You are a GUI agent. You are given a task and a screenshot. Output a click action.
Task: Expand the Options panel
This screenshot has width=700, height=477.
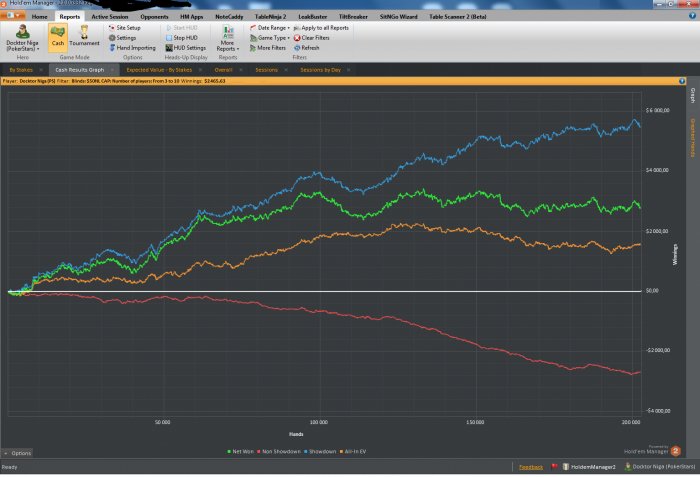pyautogui.click(x=17, y=453)
